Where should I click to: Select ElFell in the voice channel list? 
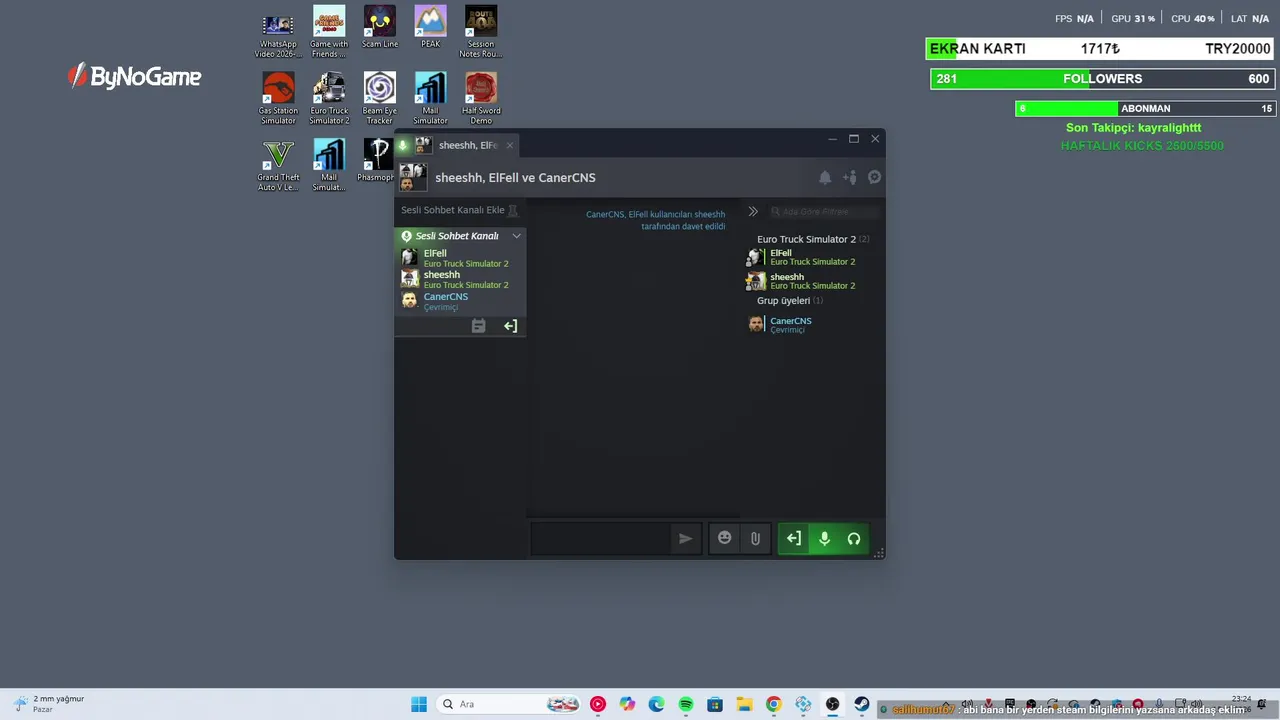coord(460,258)
